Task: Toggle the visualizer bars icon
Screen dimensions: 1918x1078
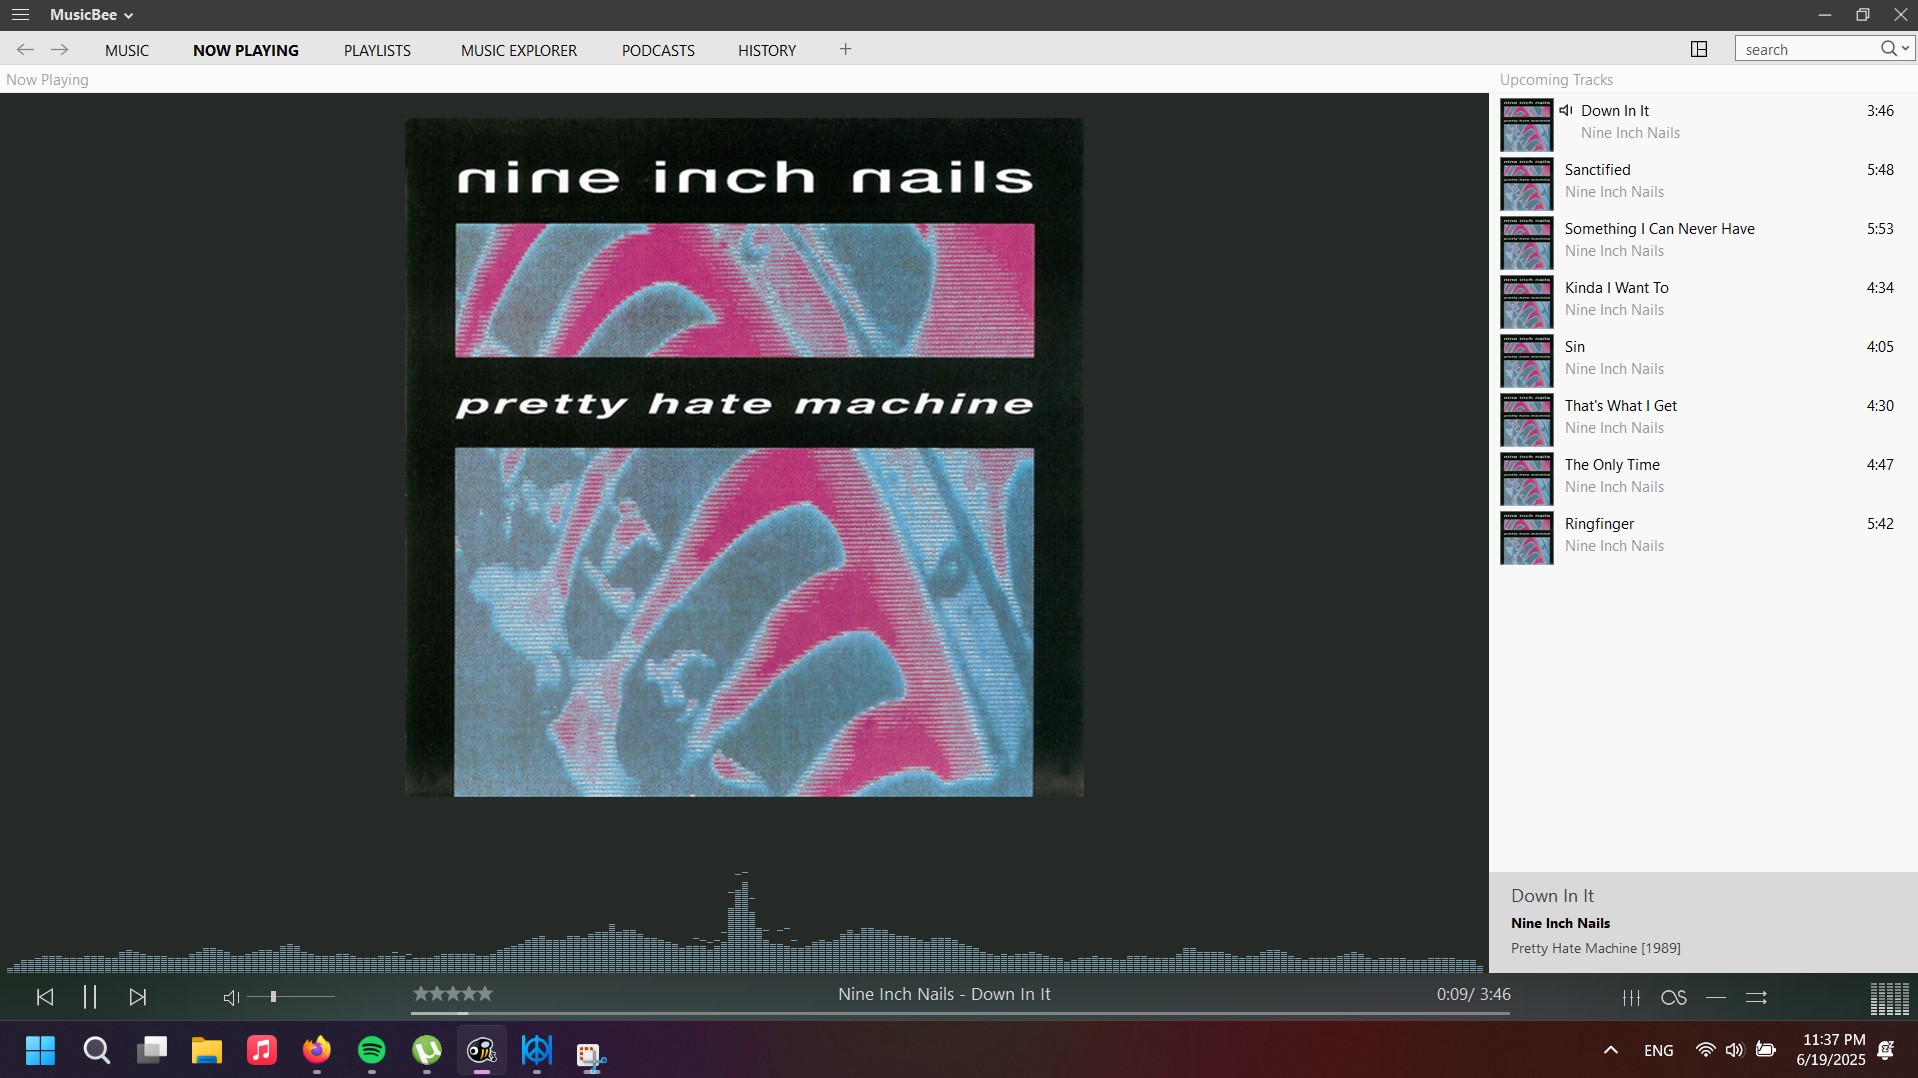Action: [1890, 998]
